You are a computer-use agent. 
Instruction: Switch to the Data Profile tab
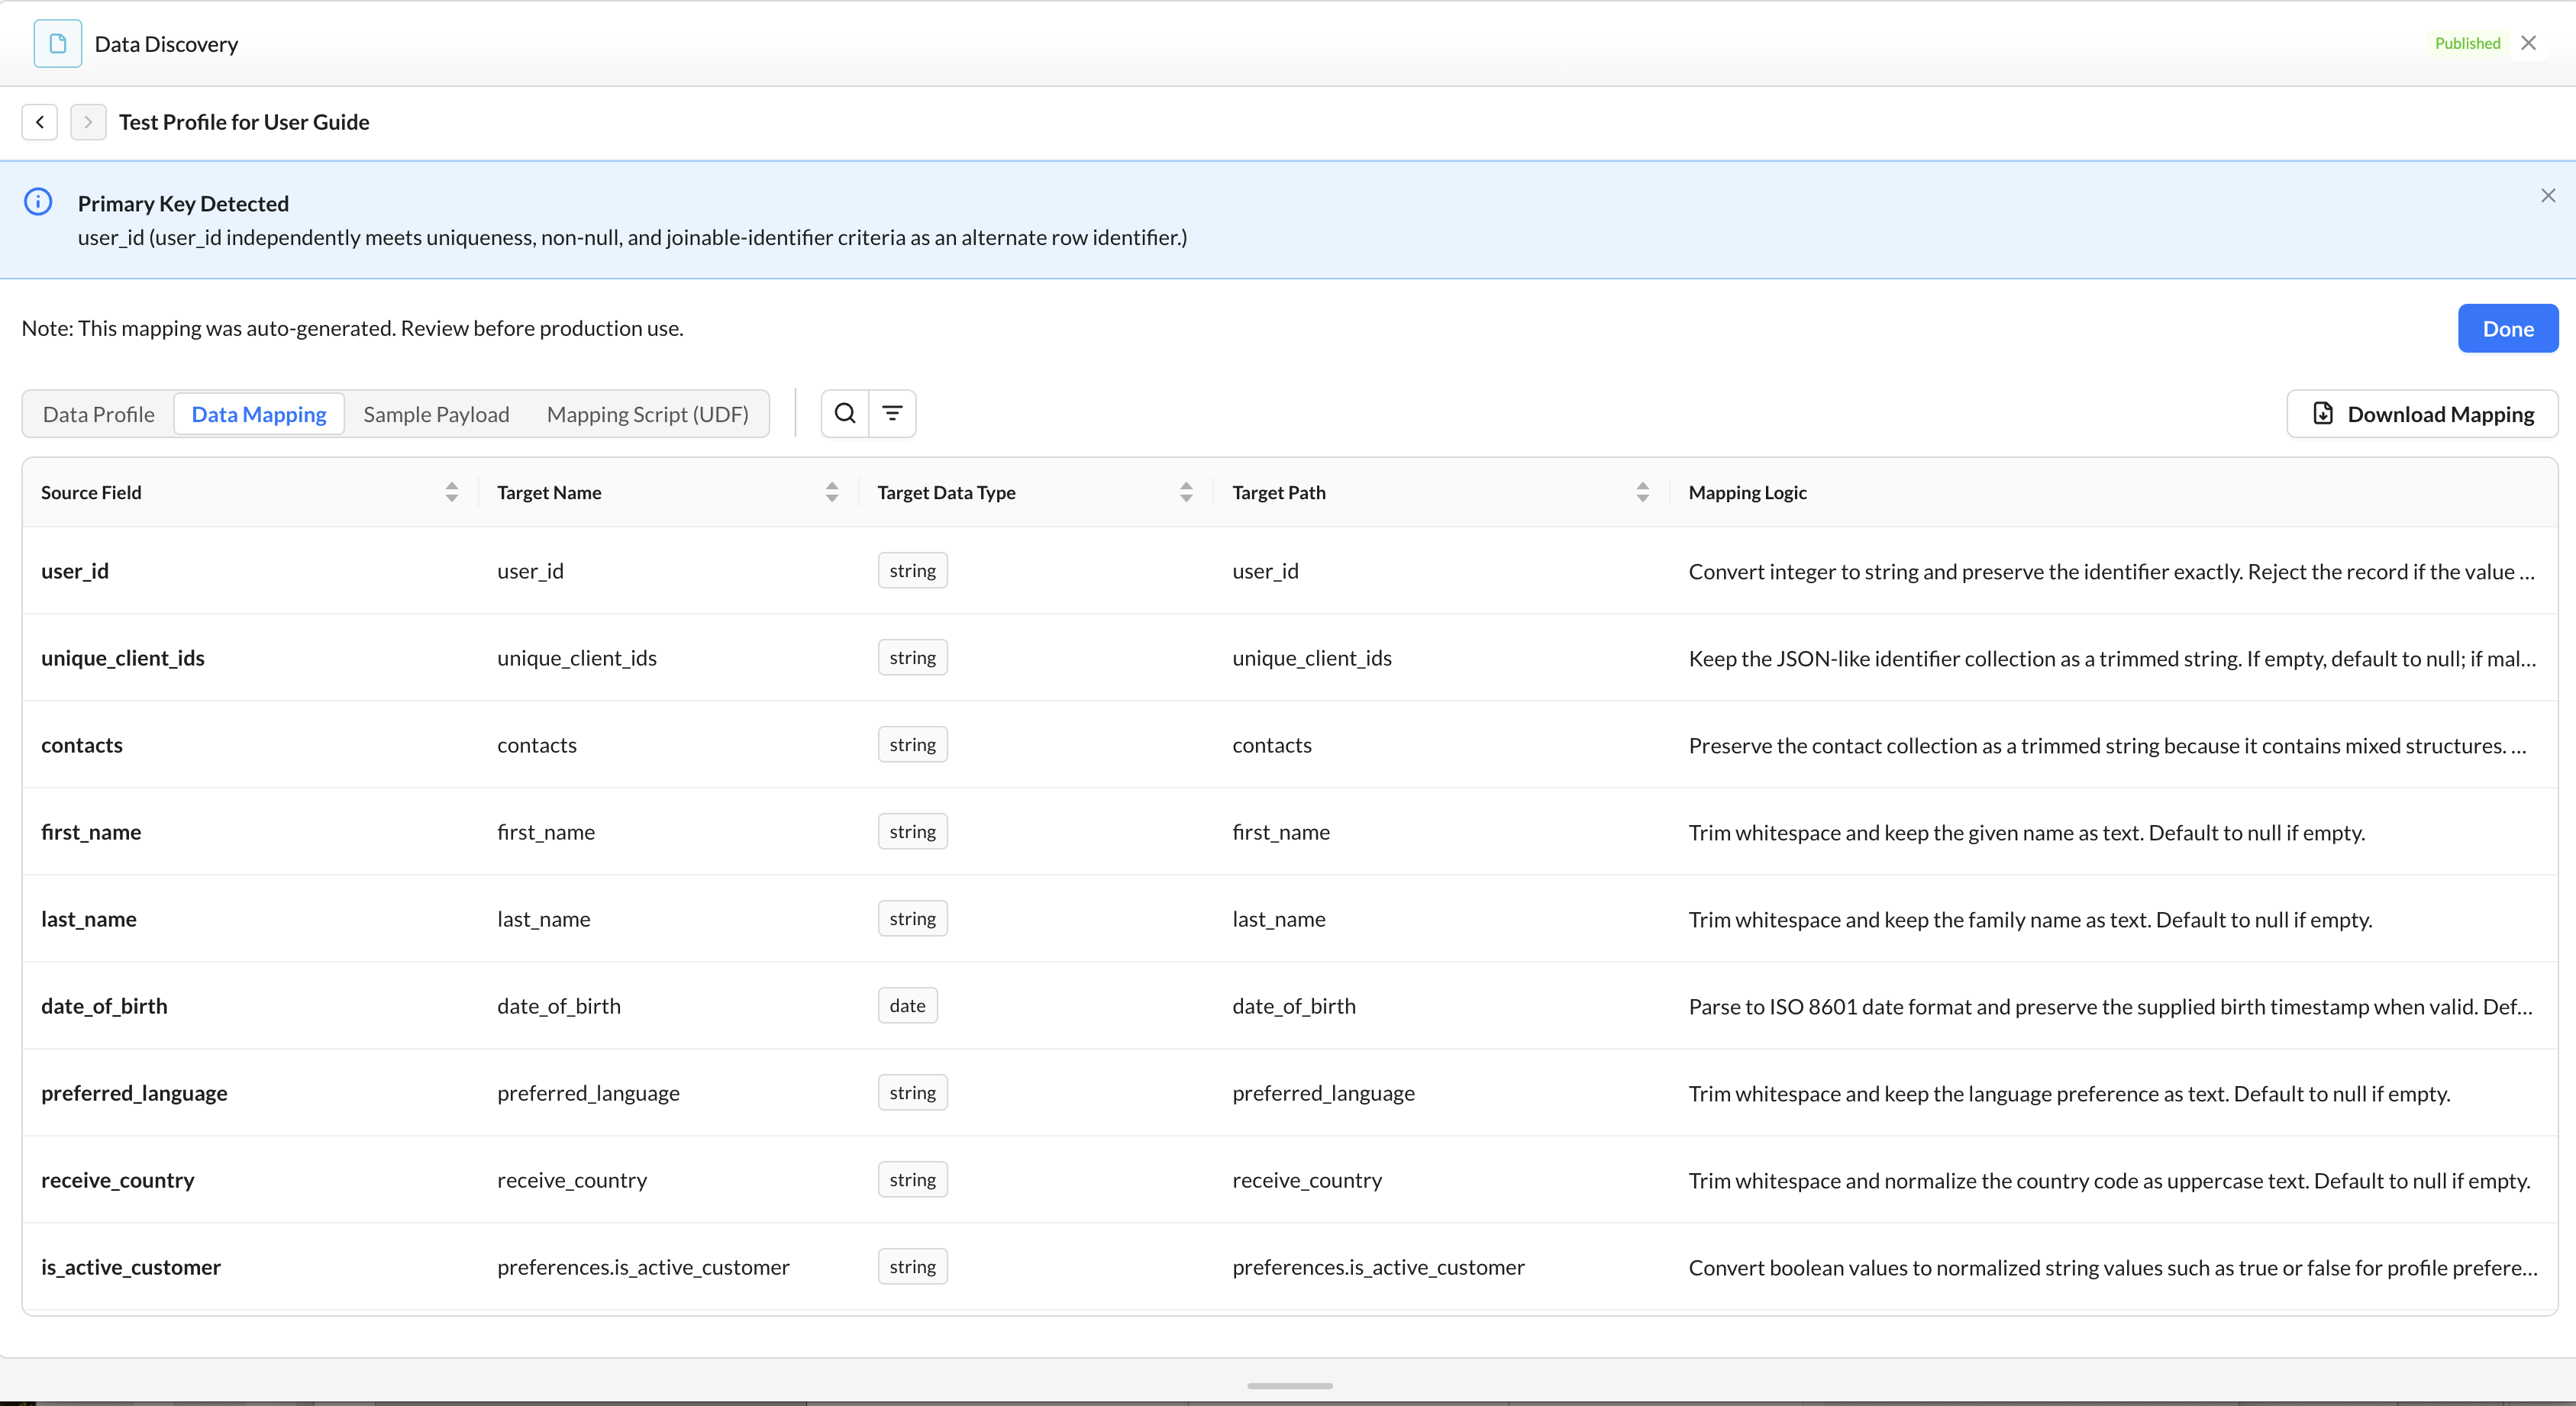pyautogui.click(x=98, y=414)
